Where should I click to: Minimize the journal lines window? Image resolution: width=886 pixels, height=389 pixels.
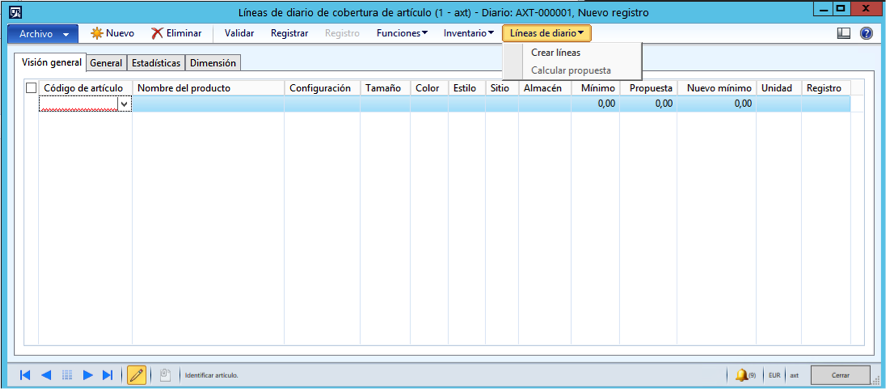[x=823, y=8]
